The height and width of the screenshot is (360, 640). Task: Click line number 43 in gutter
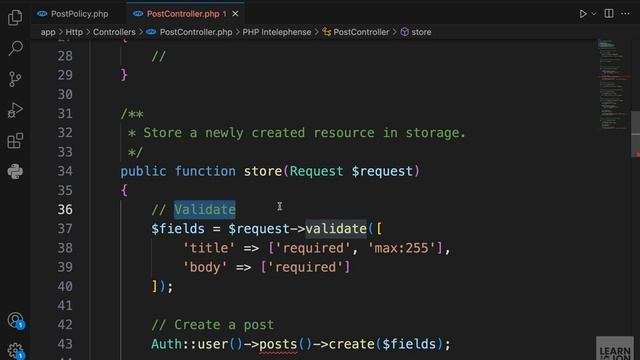click(65, 344)
